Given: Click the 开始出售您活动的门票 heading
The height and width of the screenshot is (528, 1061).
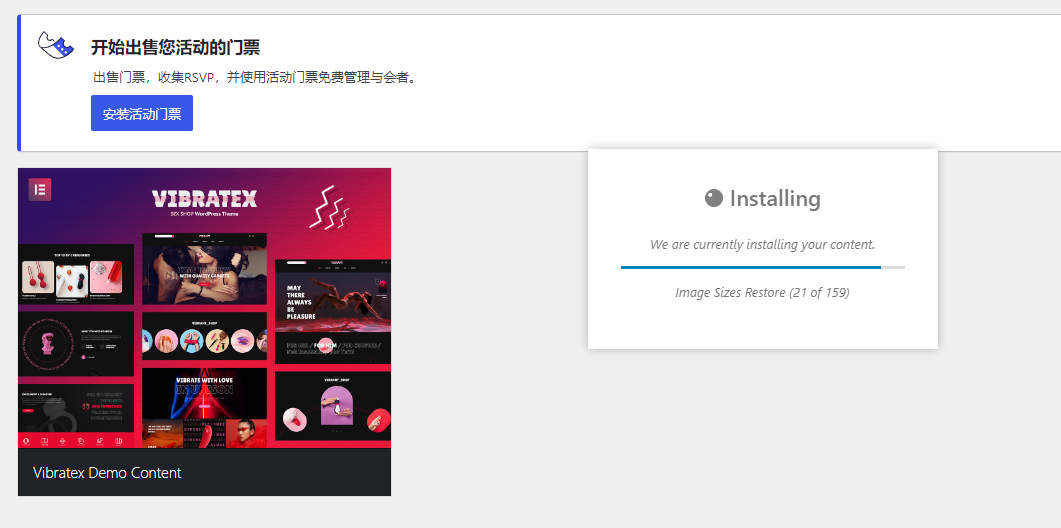Looking at the screenshot, I should [x=176, y=47].
